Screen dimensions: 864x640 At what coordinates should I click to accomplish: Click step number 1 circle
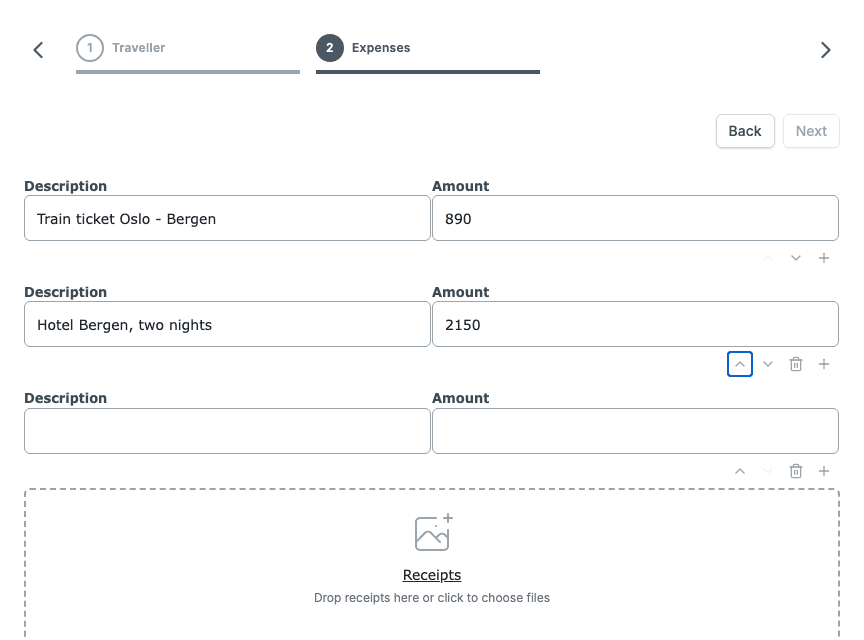[x=90, y=48]
